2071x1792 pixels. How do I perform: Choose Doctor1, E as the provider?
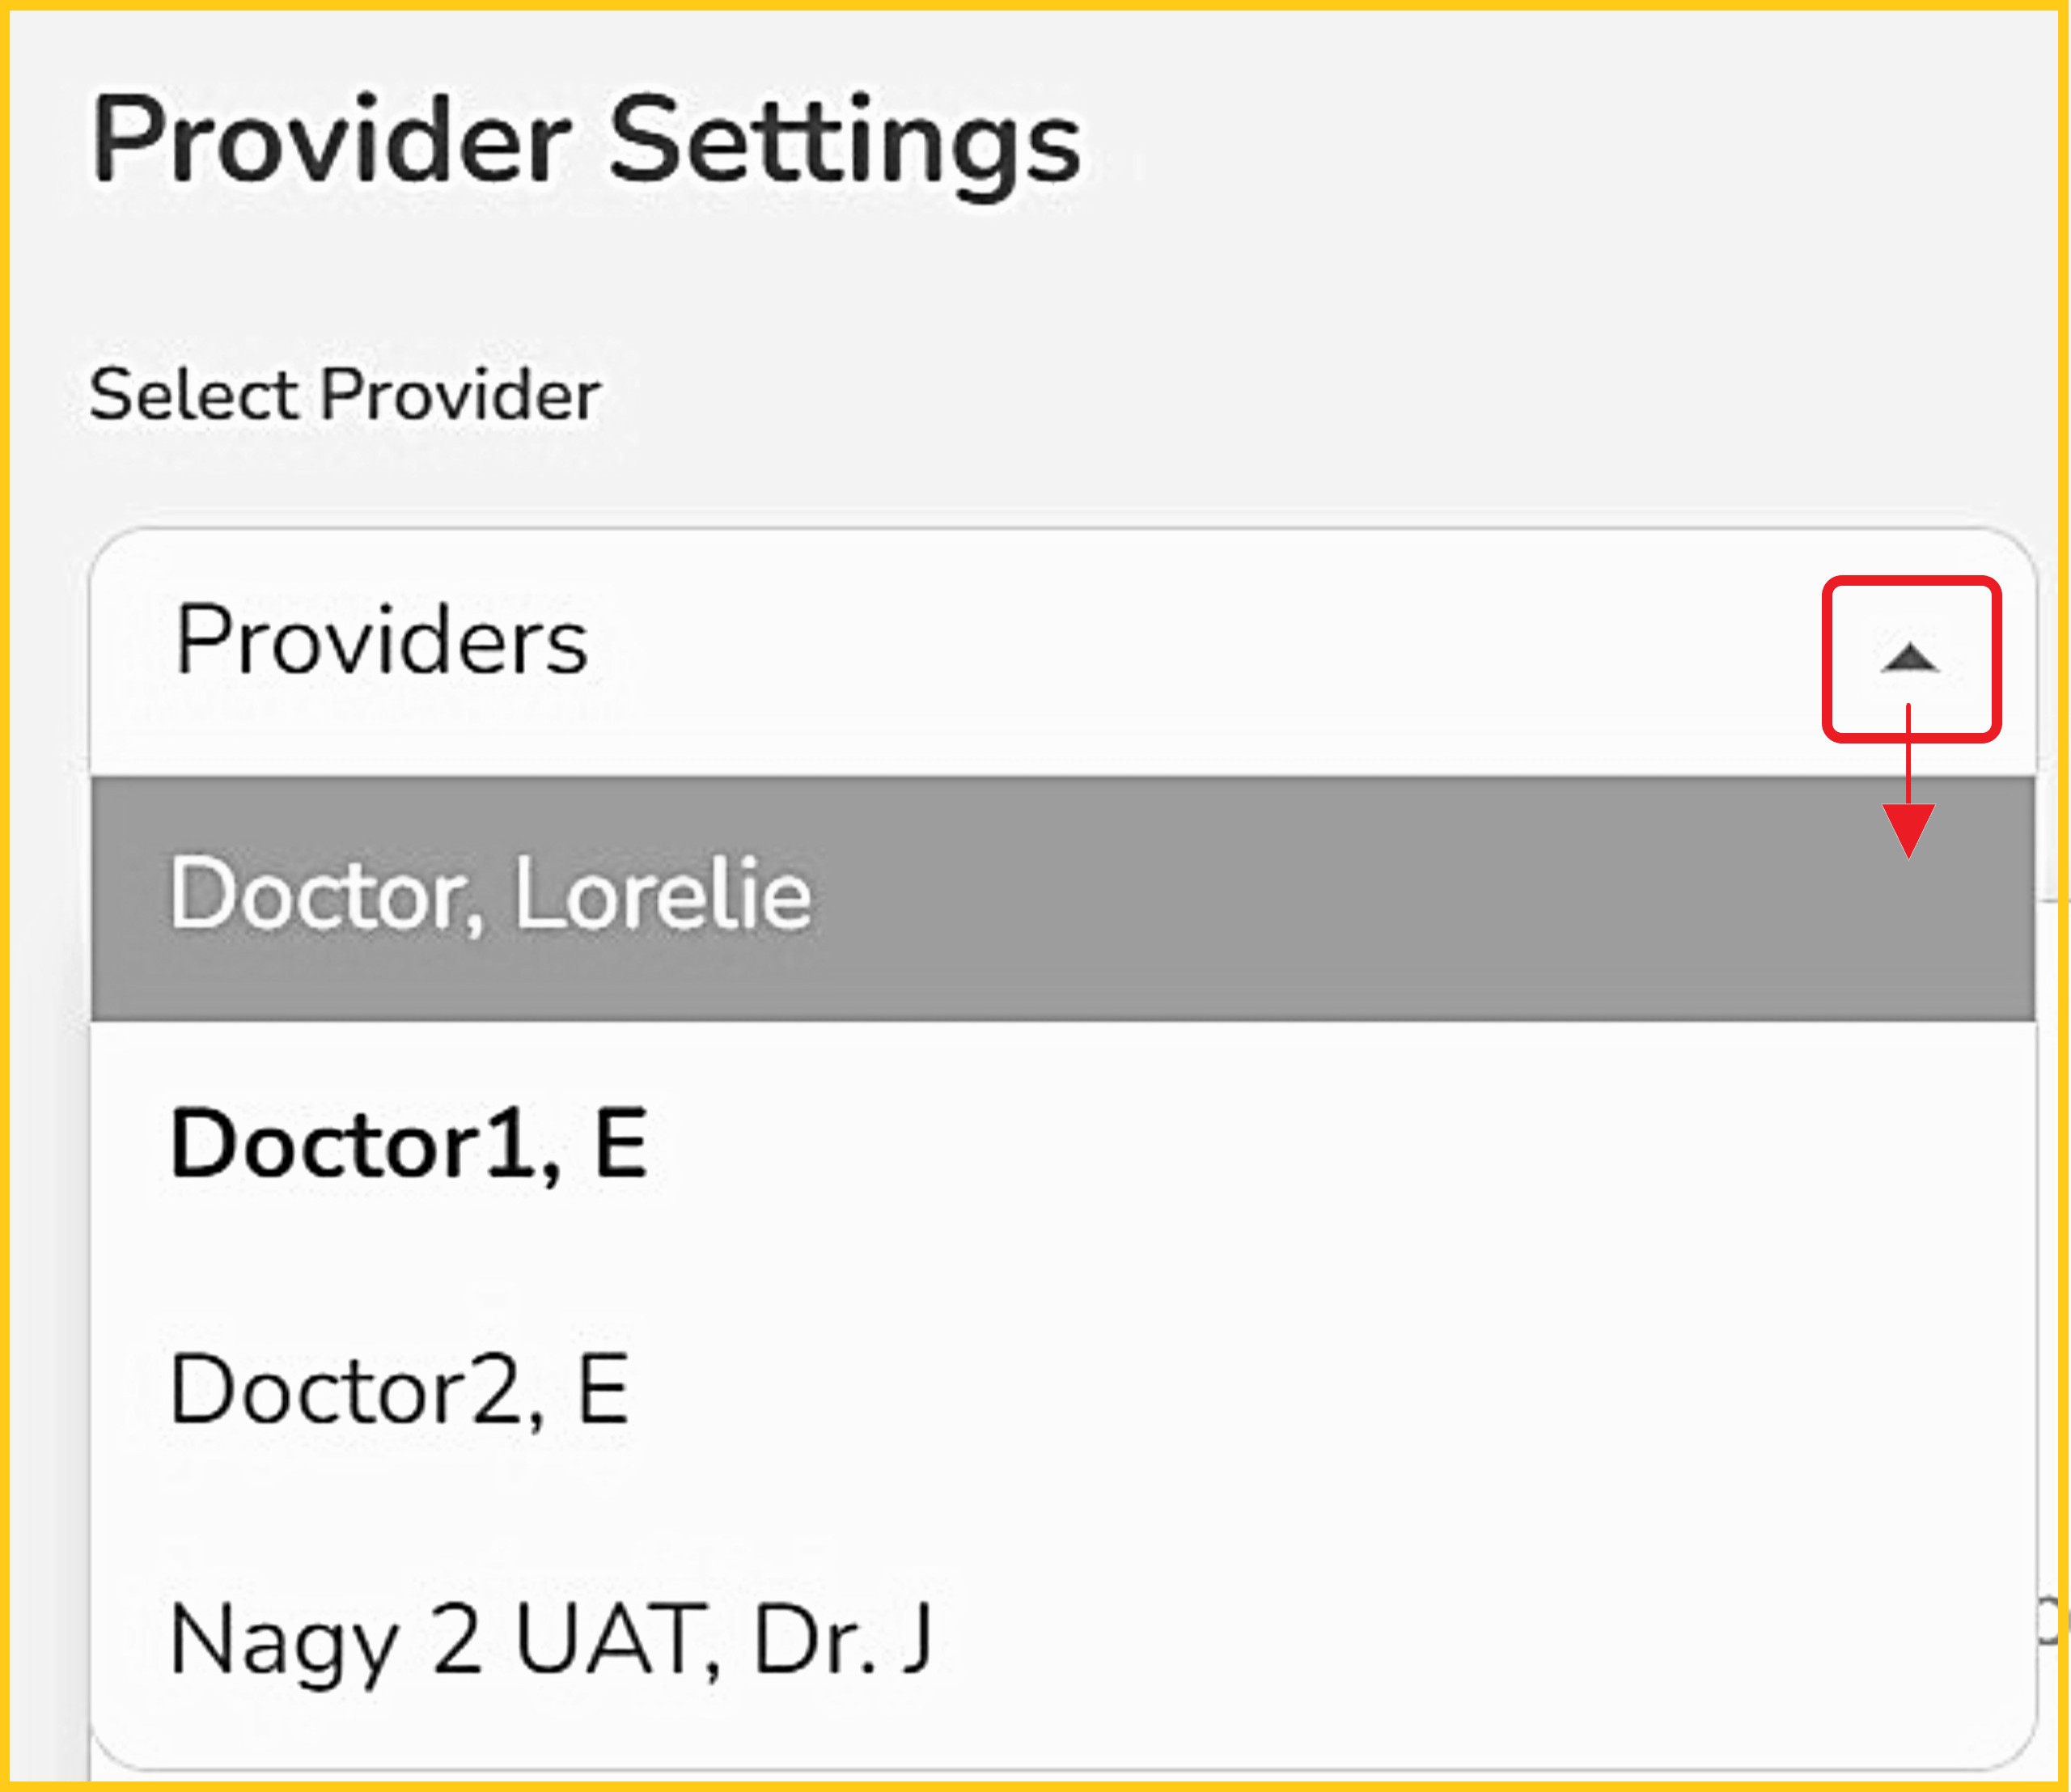click(409, 1143)
